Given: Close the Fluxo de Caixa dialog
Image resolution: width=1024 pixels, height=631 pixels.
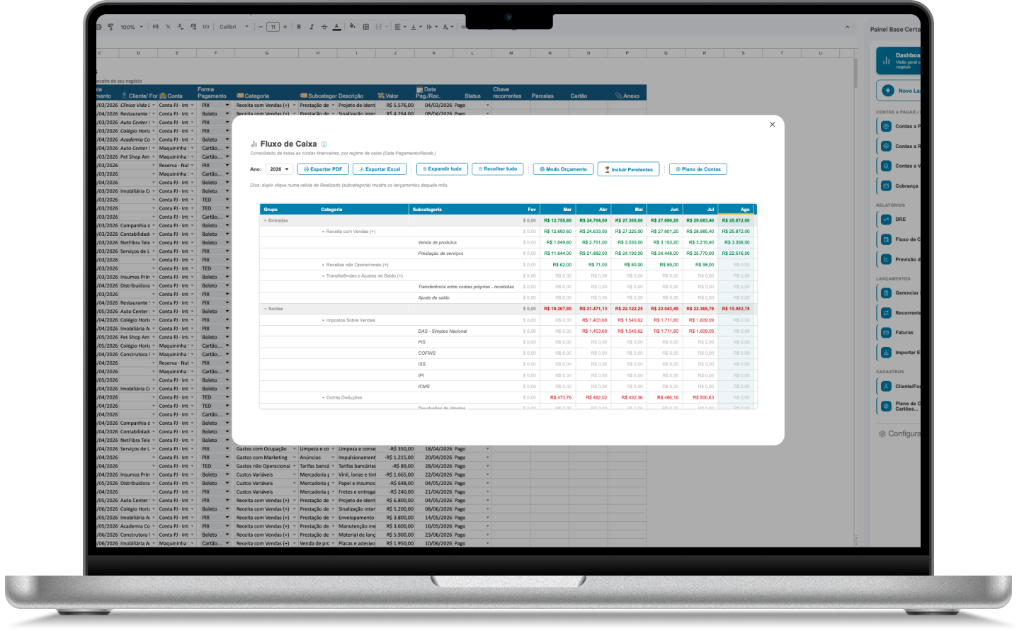Looking at the screenshot, I should 772,124.
